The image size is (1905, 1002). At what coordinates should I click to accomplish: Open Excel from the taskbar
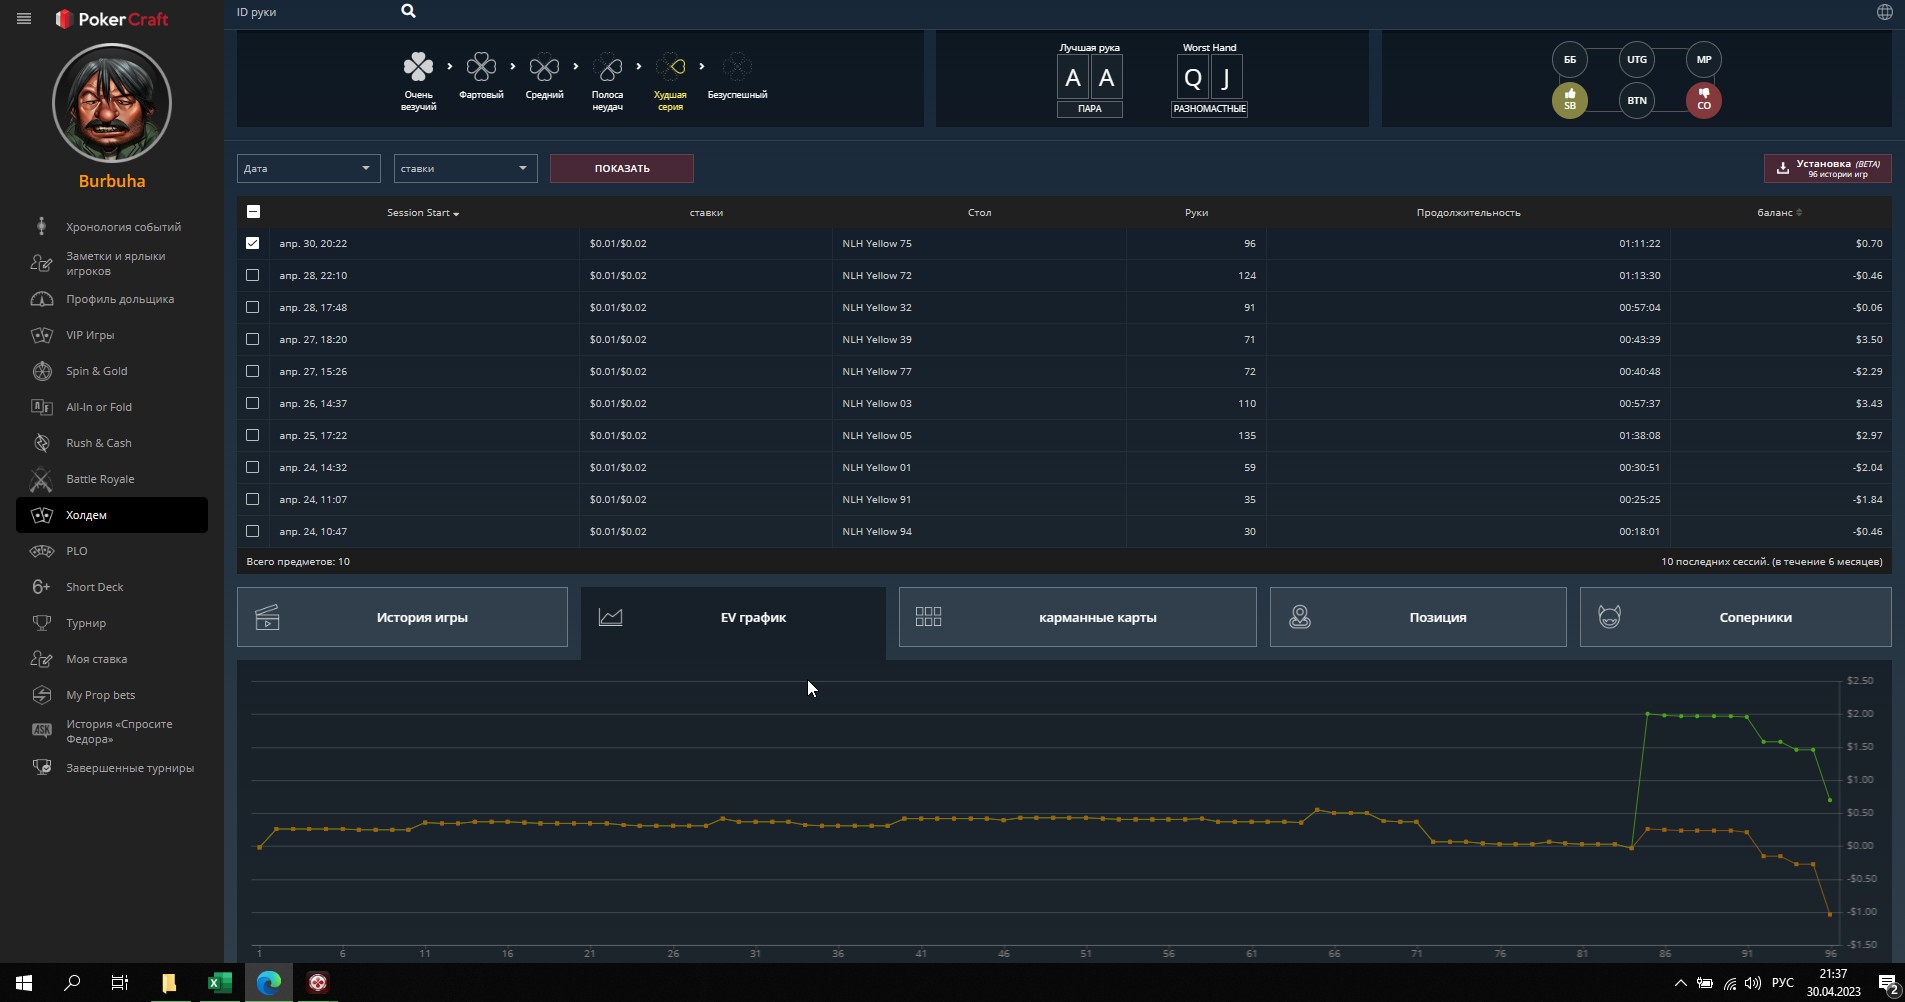(x=219, y=983)
